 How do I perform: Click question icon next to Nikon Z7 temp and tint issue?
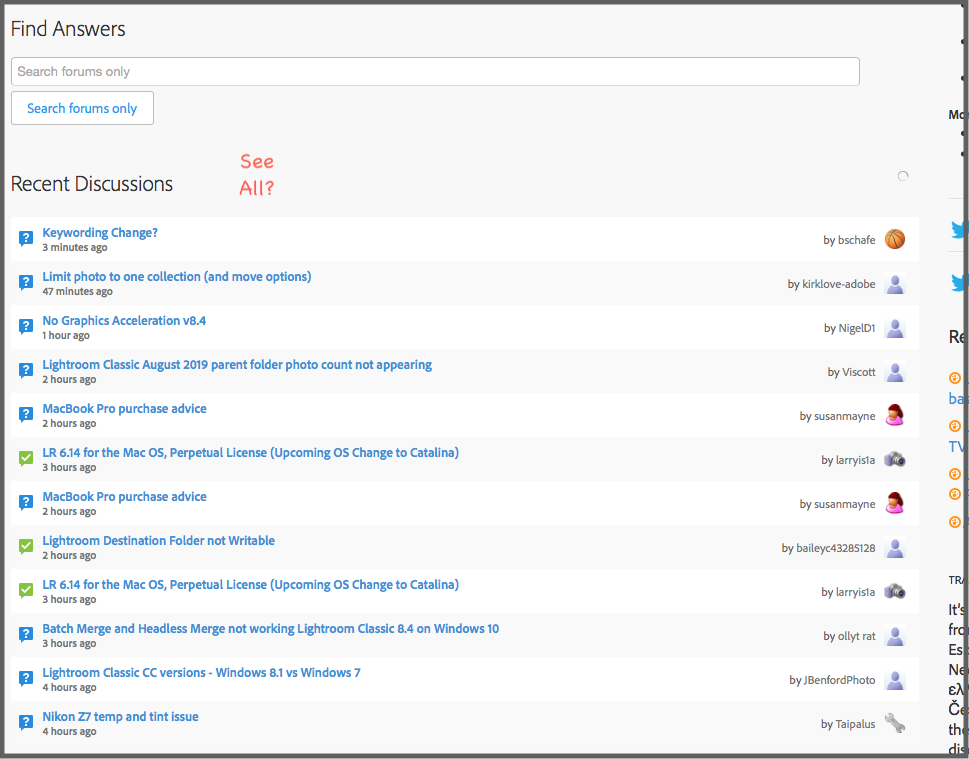(x=25, y=723)
